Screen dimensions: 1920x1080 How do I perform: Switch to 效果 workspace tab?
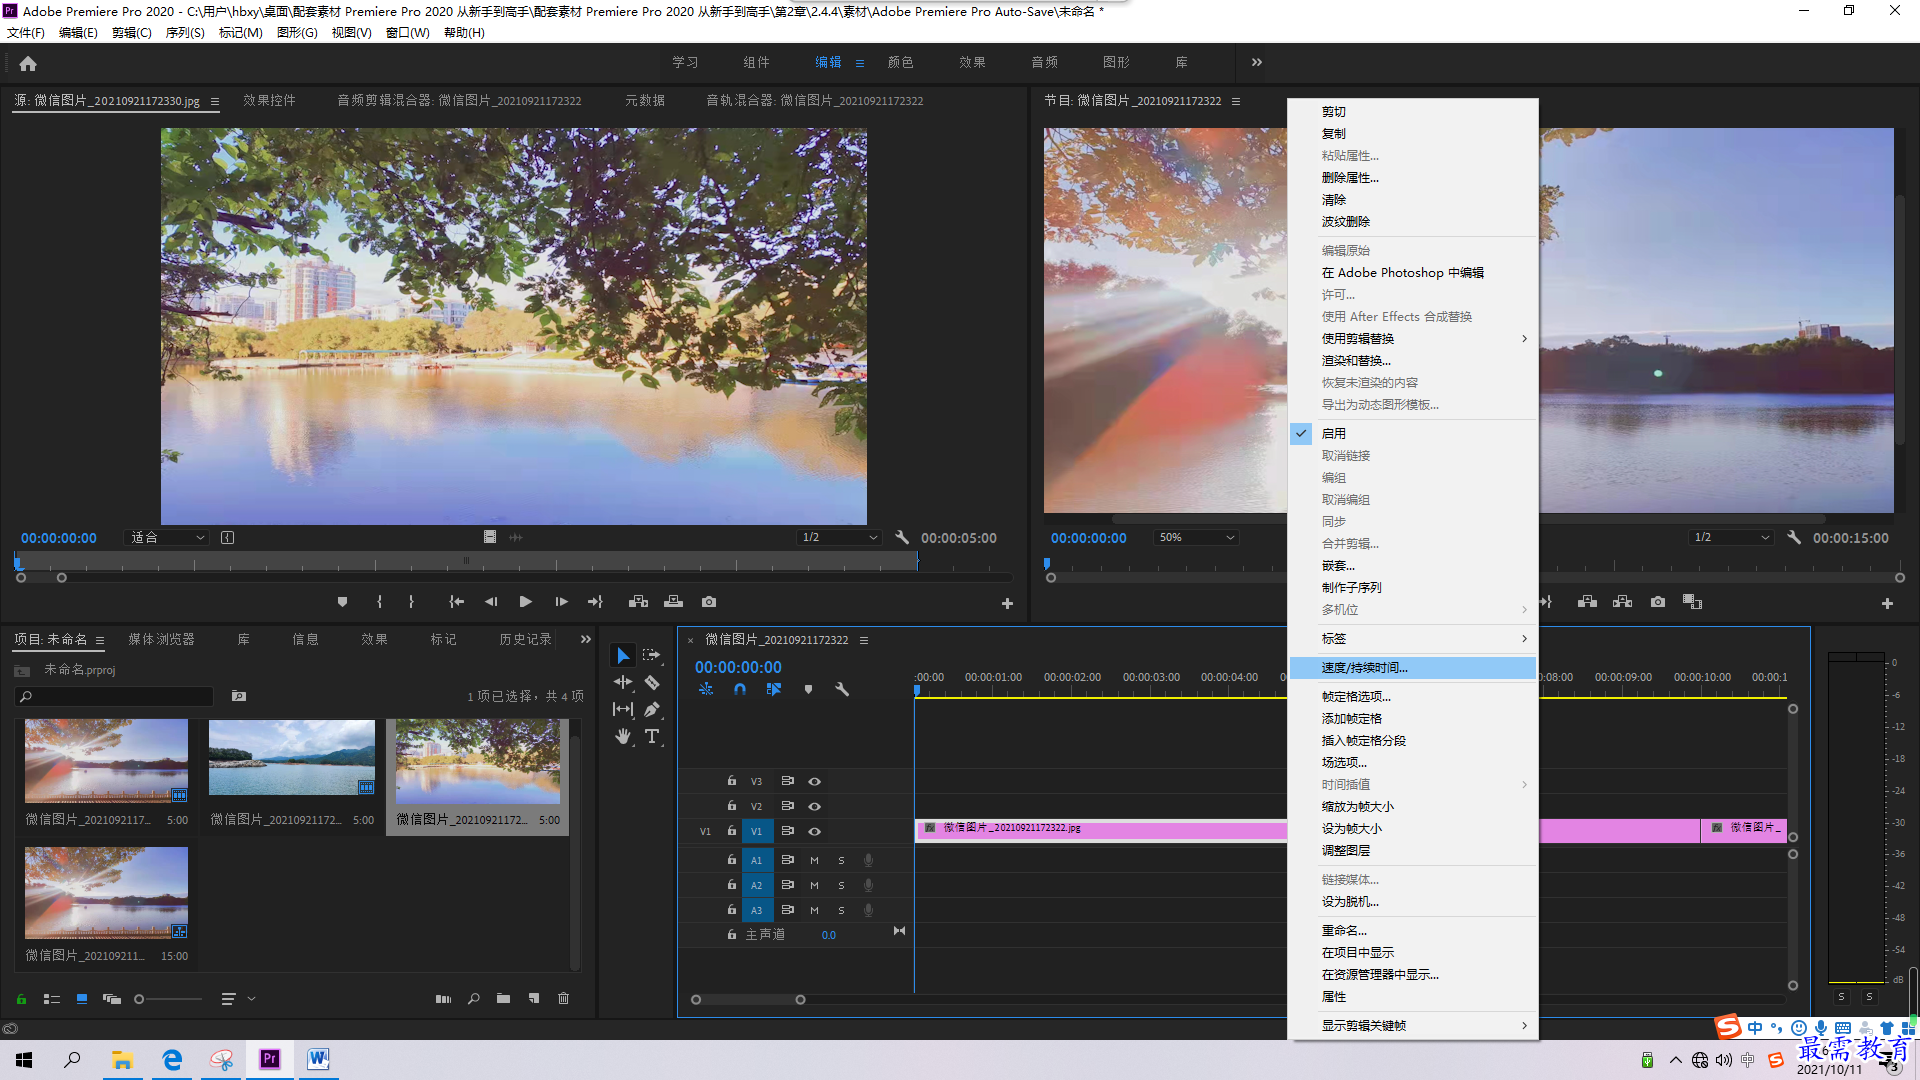(972, 62)
